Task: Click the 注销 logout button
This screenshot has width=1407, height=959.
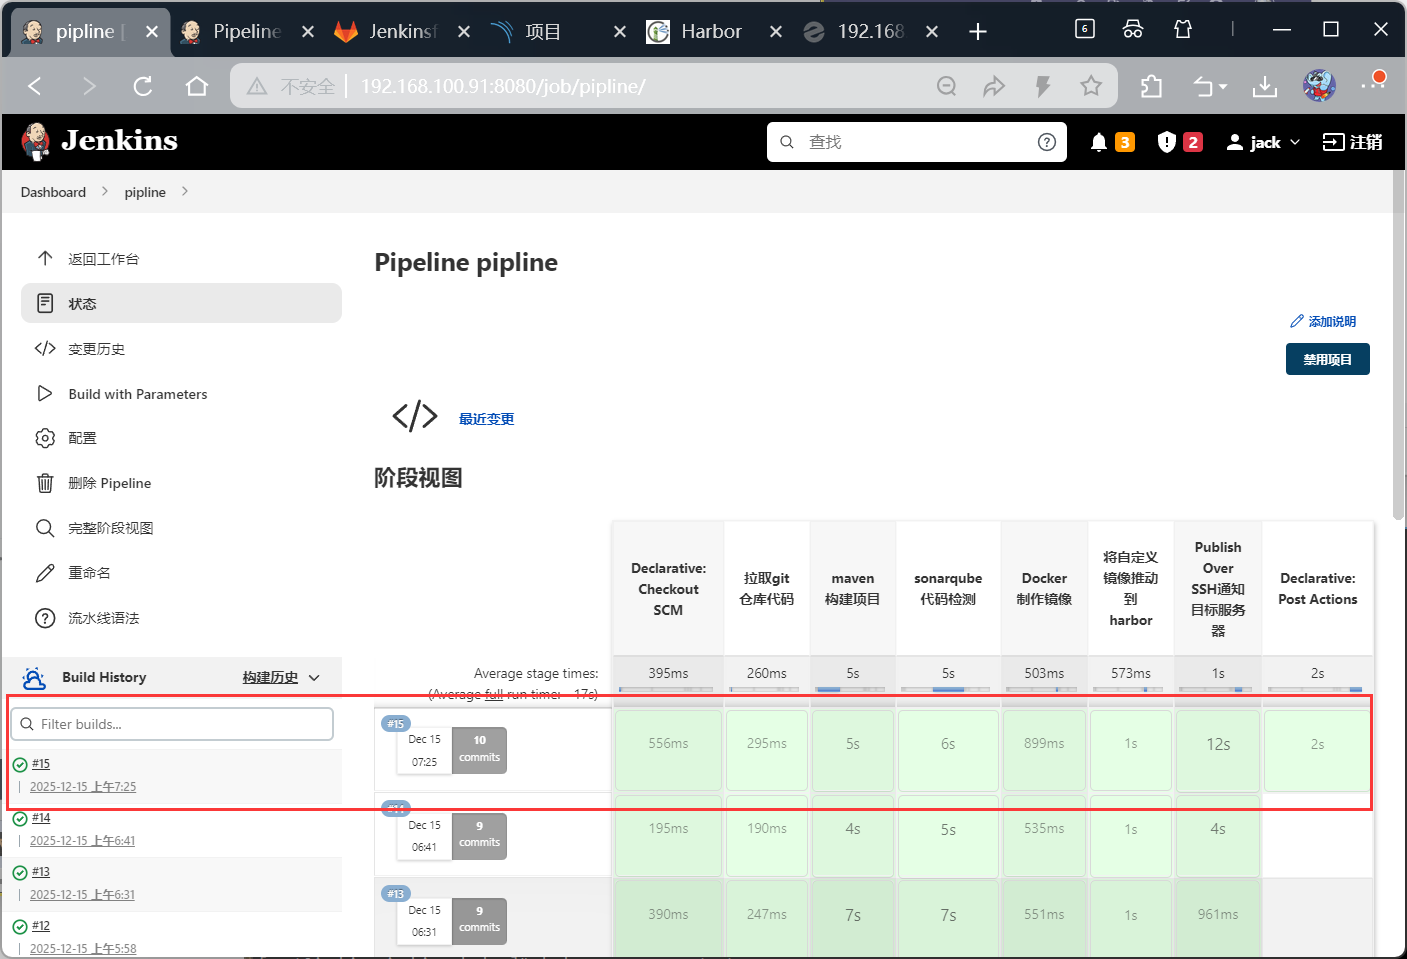Action: point(1352,142)
